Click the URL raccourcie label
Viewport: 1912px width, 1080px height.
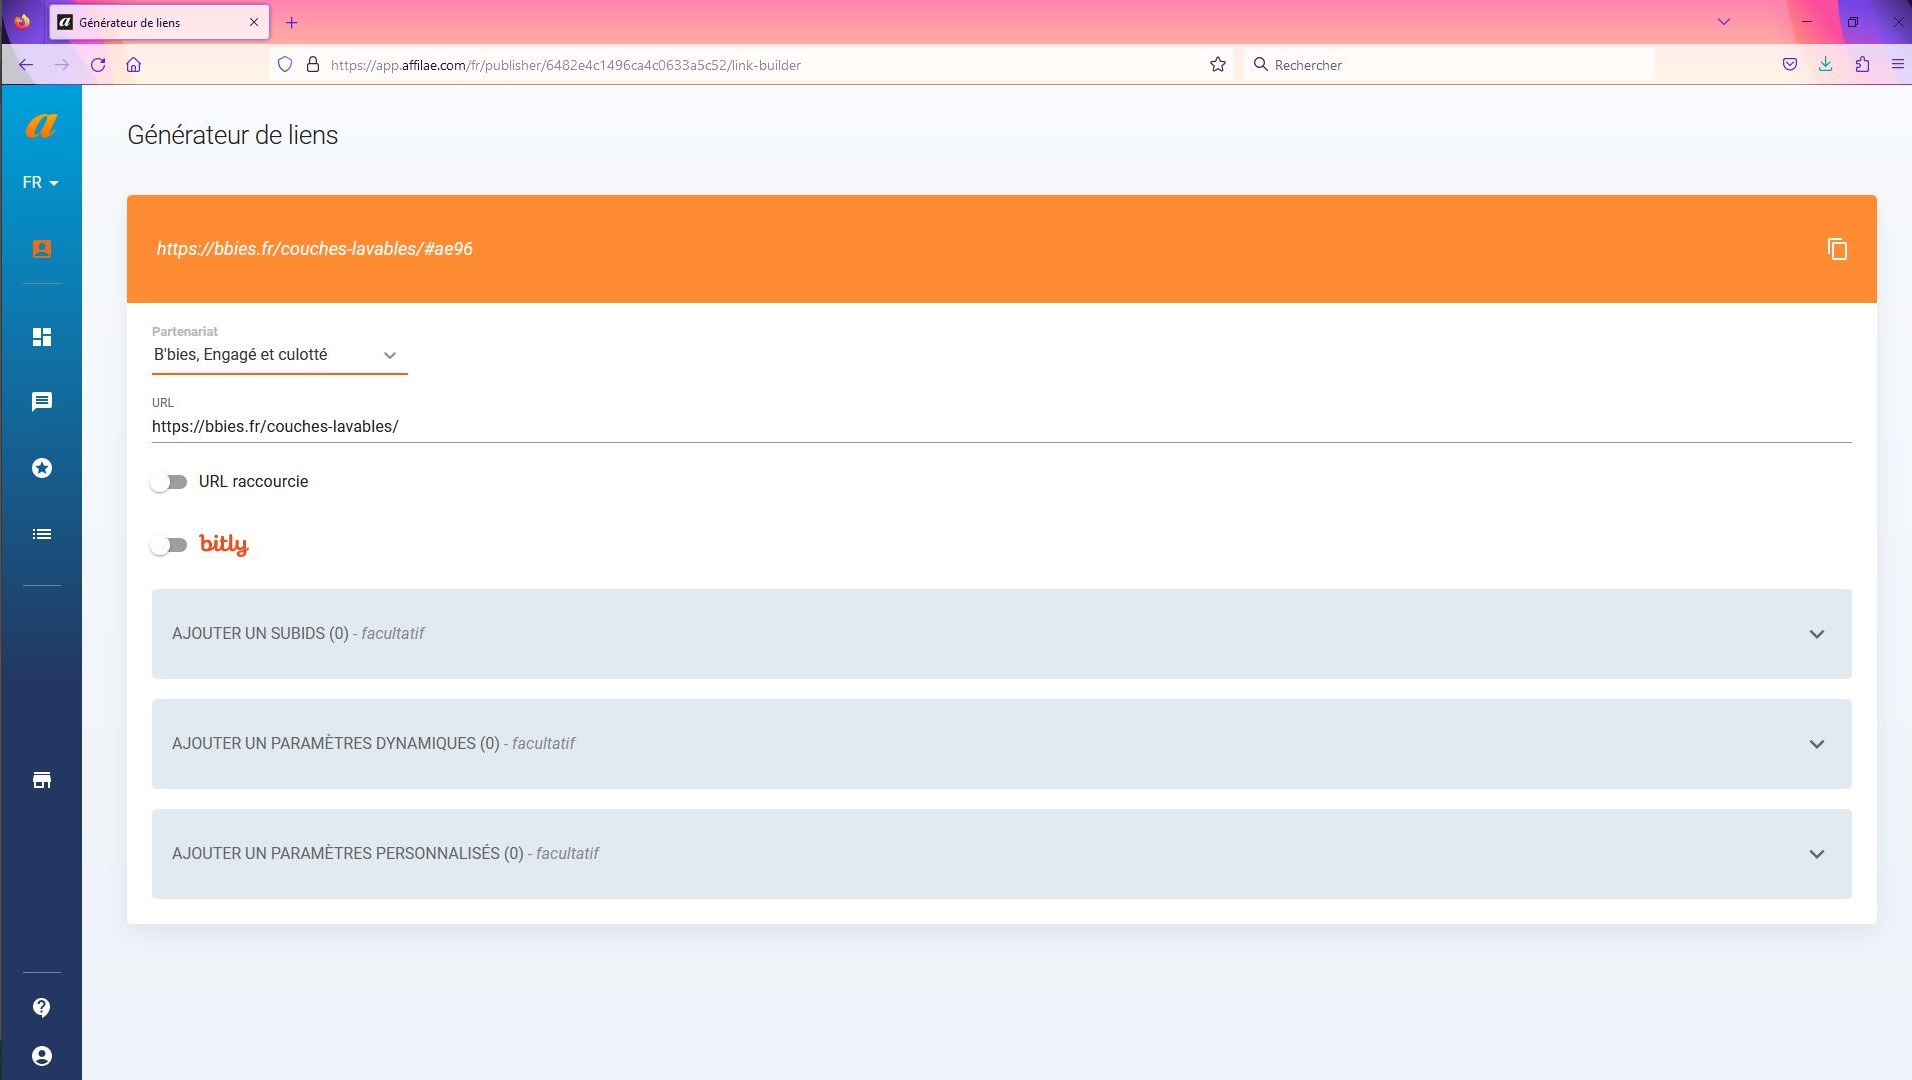(x=254, y=482)
